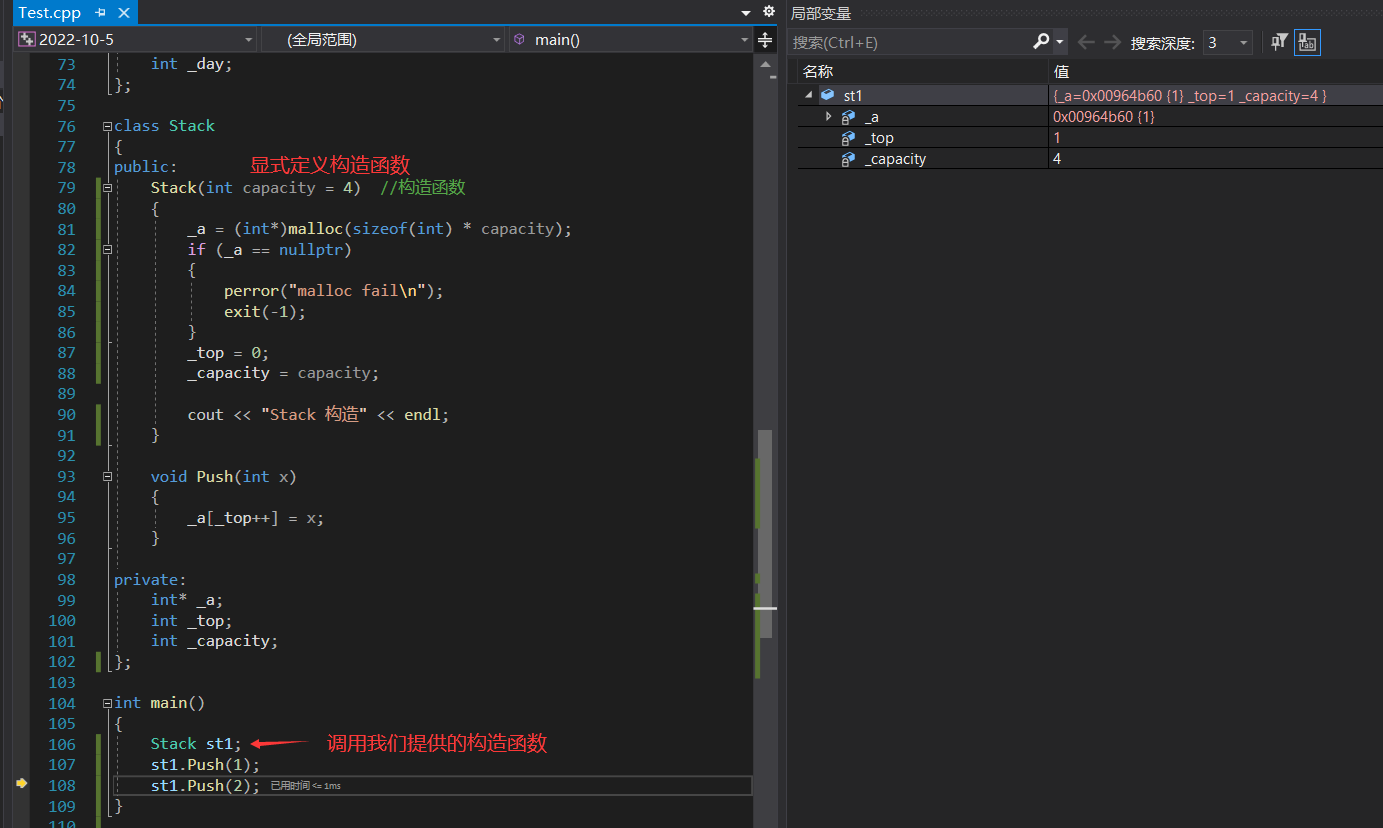Collapse the Stack constructor block at line 79
This screenshot has width=1383, height=828.
[x=107, y=189]
